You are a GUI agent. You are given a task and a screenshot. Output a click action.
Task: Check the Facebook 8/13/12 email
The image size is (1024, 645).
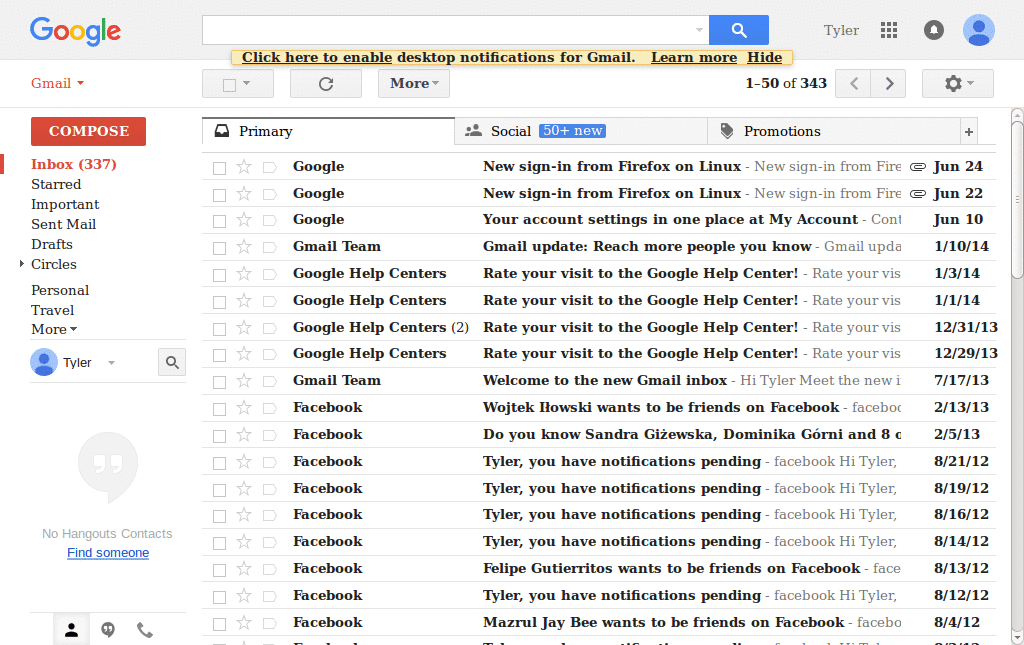click(x=219, y=569)
